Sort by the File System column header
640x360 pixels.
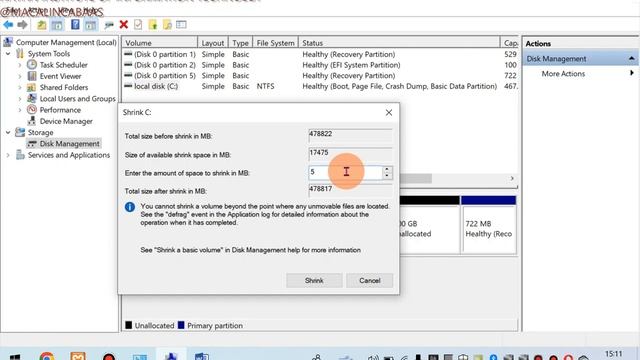coord(276,43)
